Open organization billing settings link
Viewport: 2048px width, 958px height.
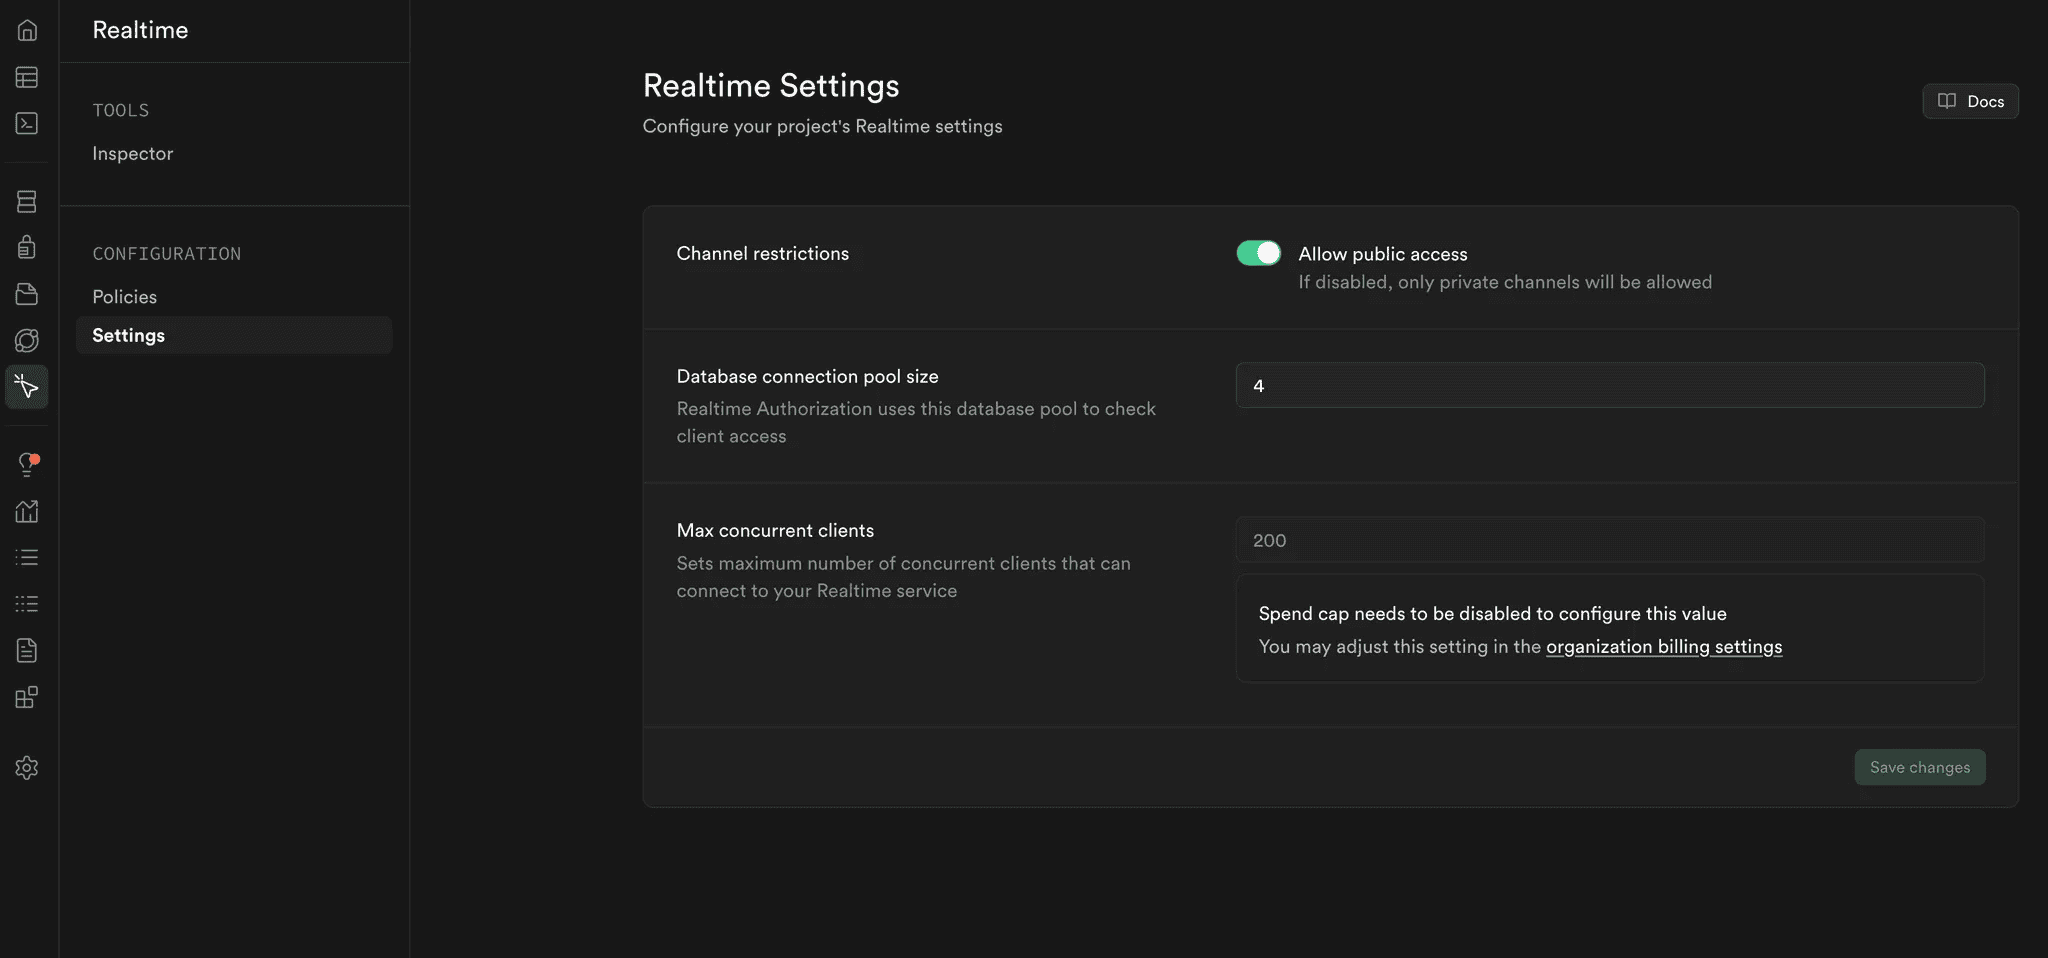[1664, 647]
